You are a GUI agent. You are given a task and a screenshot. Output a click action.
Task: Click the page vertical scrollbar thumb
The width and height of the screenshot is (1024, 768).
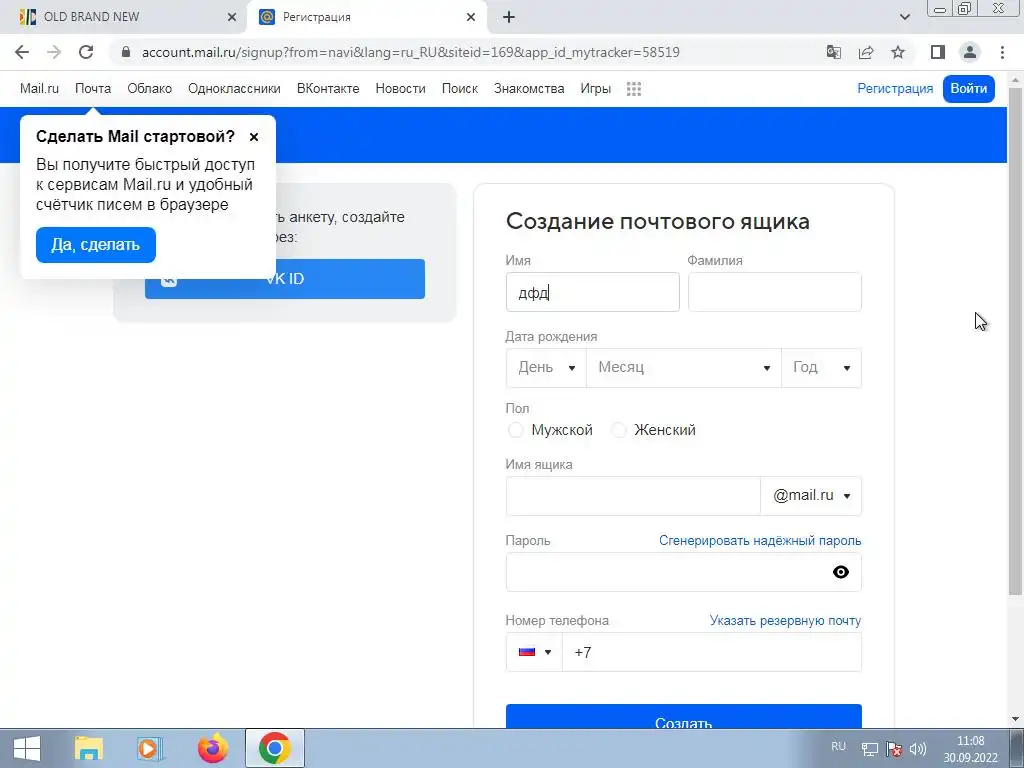point(1016,340)
